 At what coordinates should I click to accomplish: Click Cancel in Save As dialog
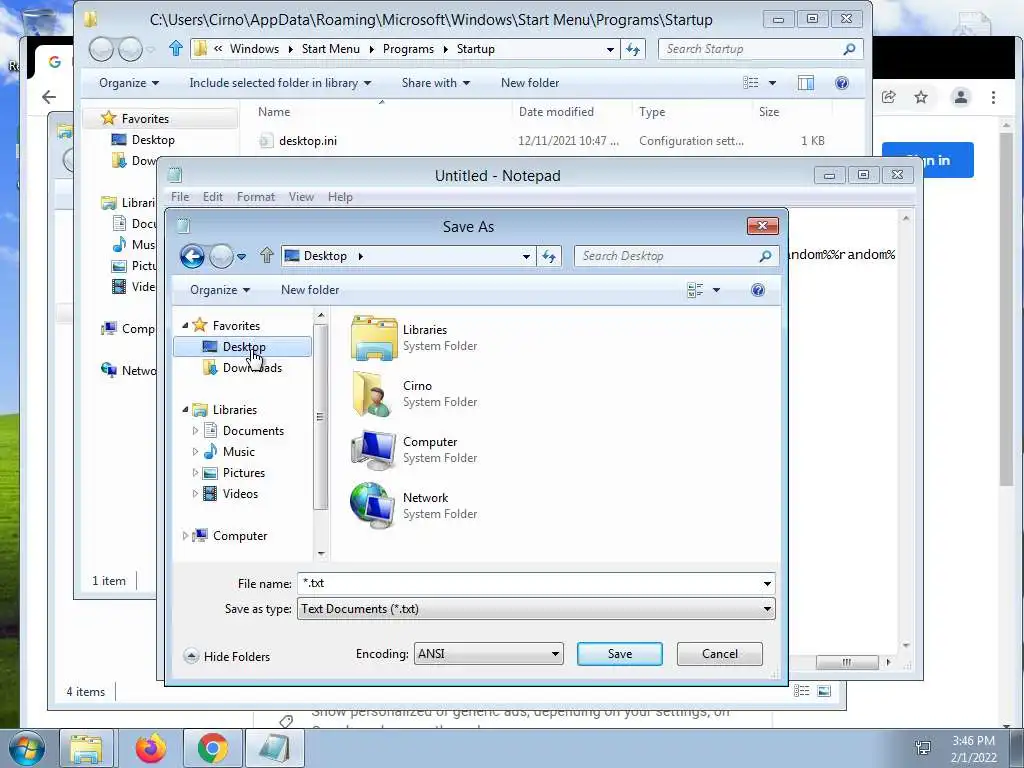pyautogui.click(x=720, y=654)
